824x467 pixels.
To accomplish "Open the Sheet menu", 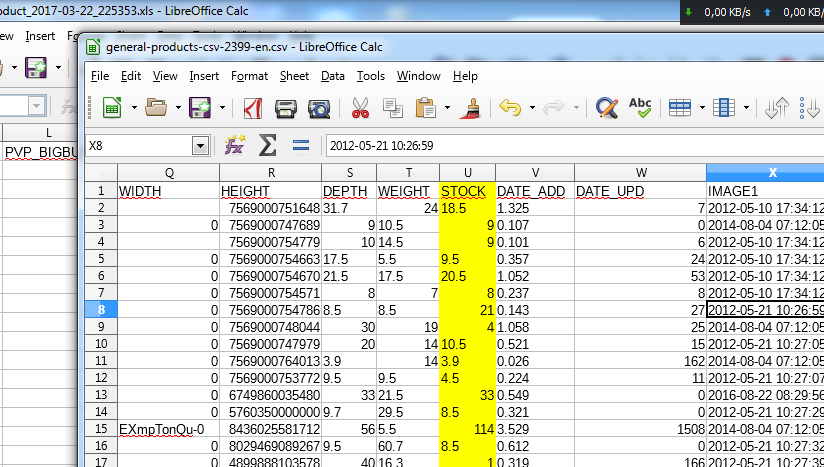I will [294, 76].
